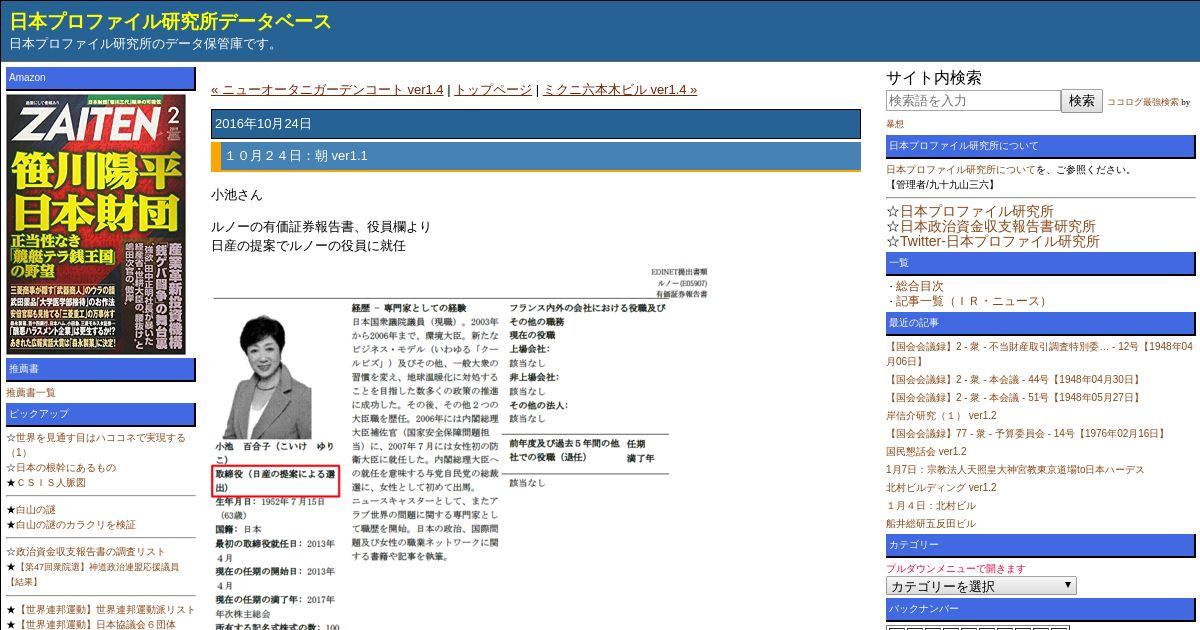Open 国民懇話会 ver1.2 link
The width and height of the screenshot is (1200, 630).
pos(926,451)
